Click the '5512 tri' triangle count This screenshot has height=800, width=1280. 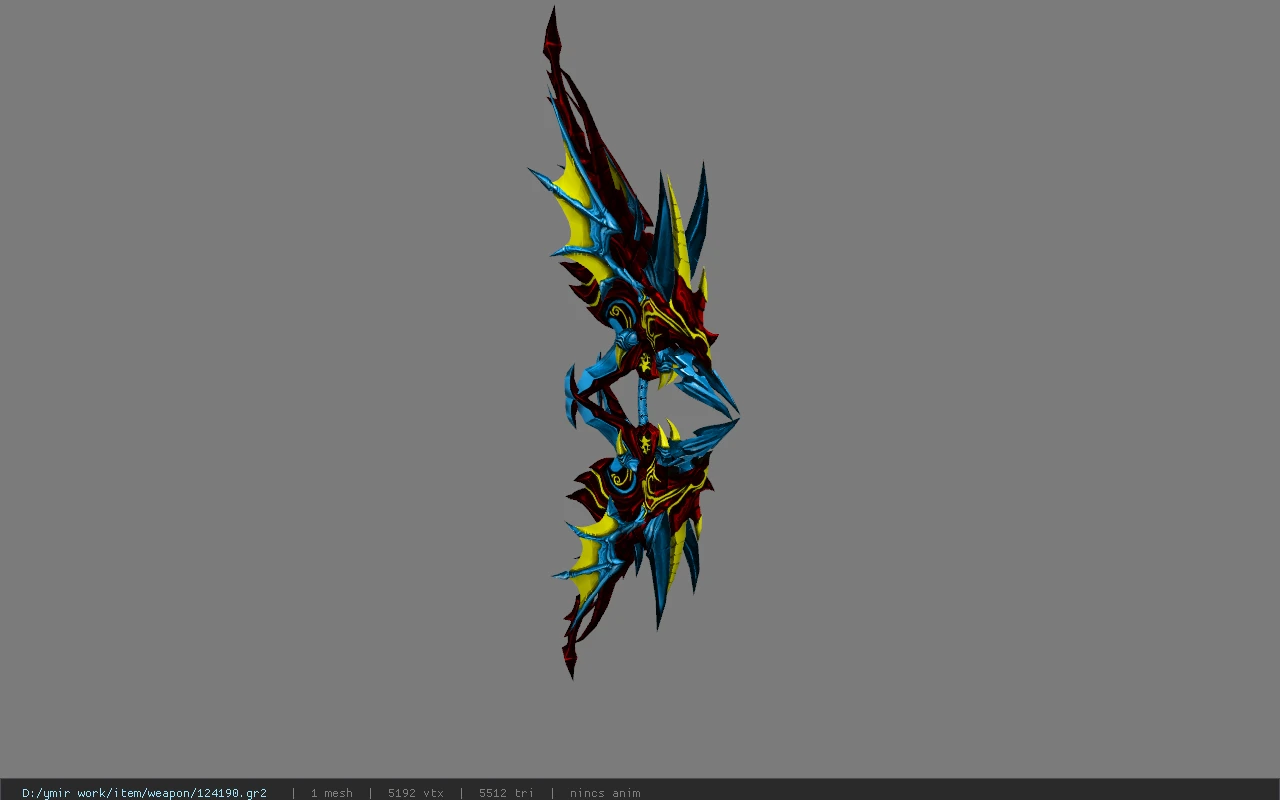point(506,793)
